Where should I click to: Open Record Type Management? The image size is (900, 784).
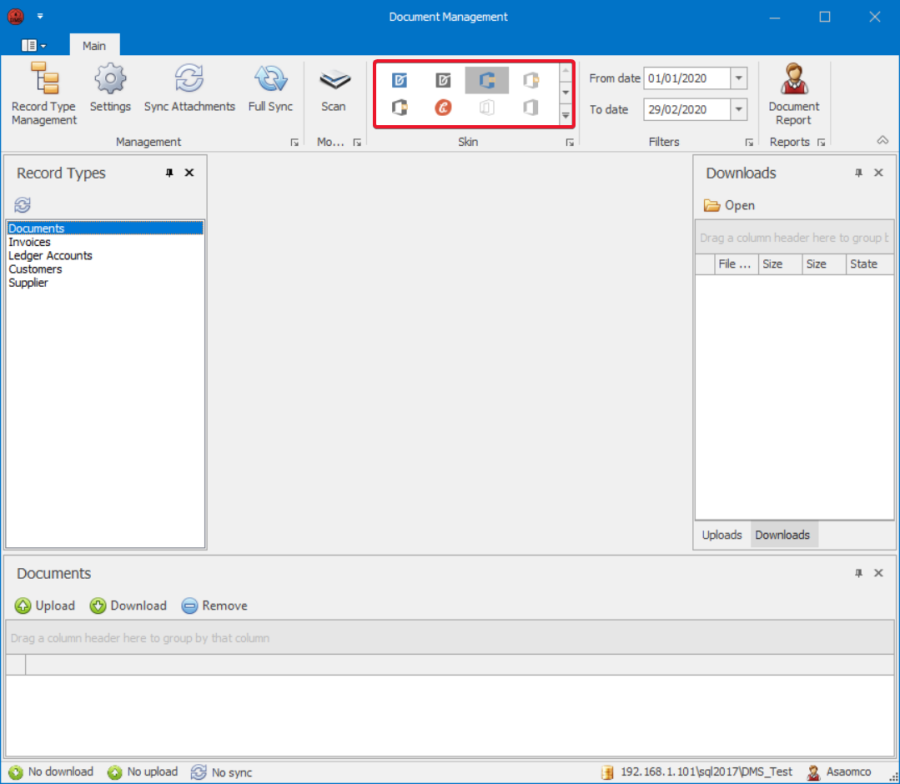coord(44,93)
